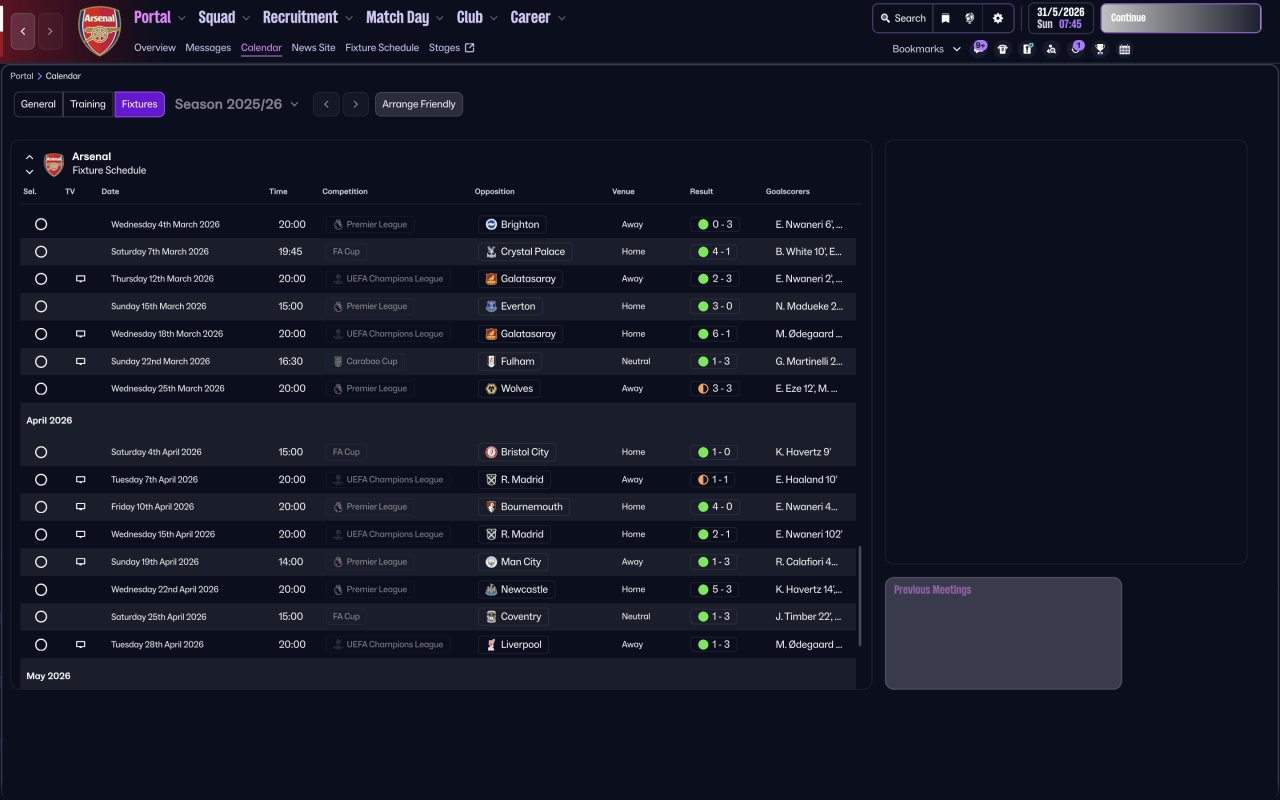Viewport: 1280px width, 800px height.
Task: Click the Liverpool opposition team badge
Action: tap(491, 645)
